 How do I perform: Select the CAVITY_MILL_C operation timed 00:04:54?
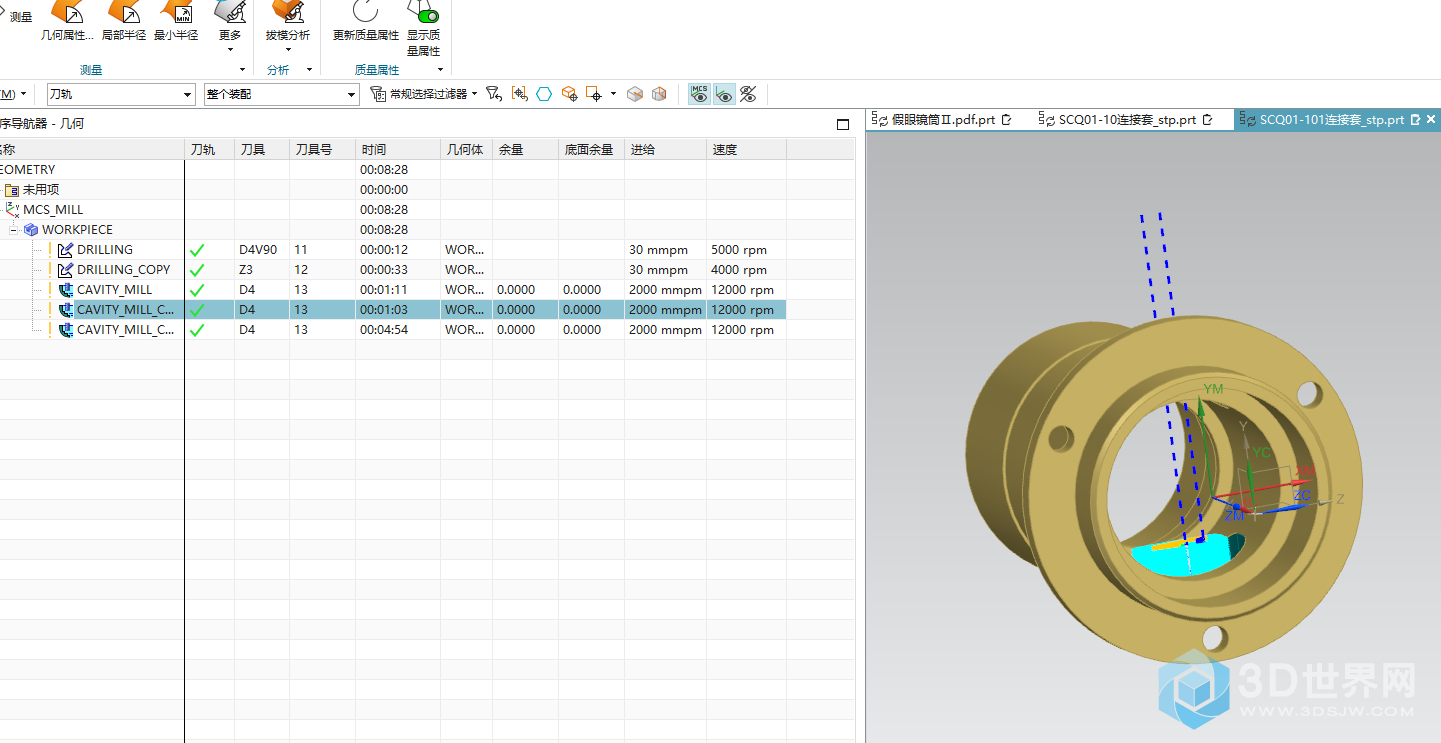[x=125, y=329]
